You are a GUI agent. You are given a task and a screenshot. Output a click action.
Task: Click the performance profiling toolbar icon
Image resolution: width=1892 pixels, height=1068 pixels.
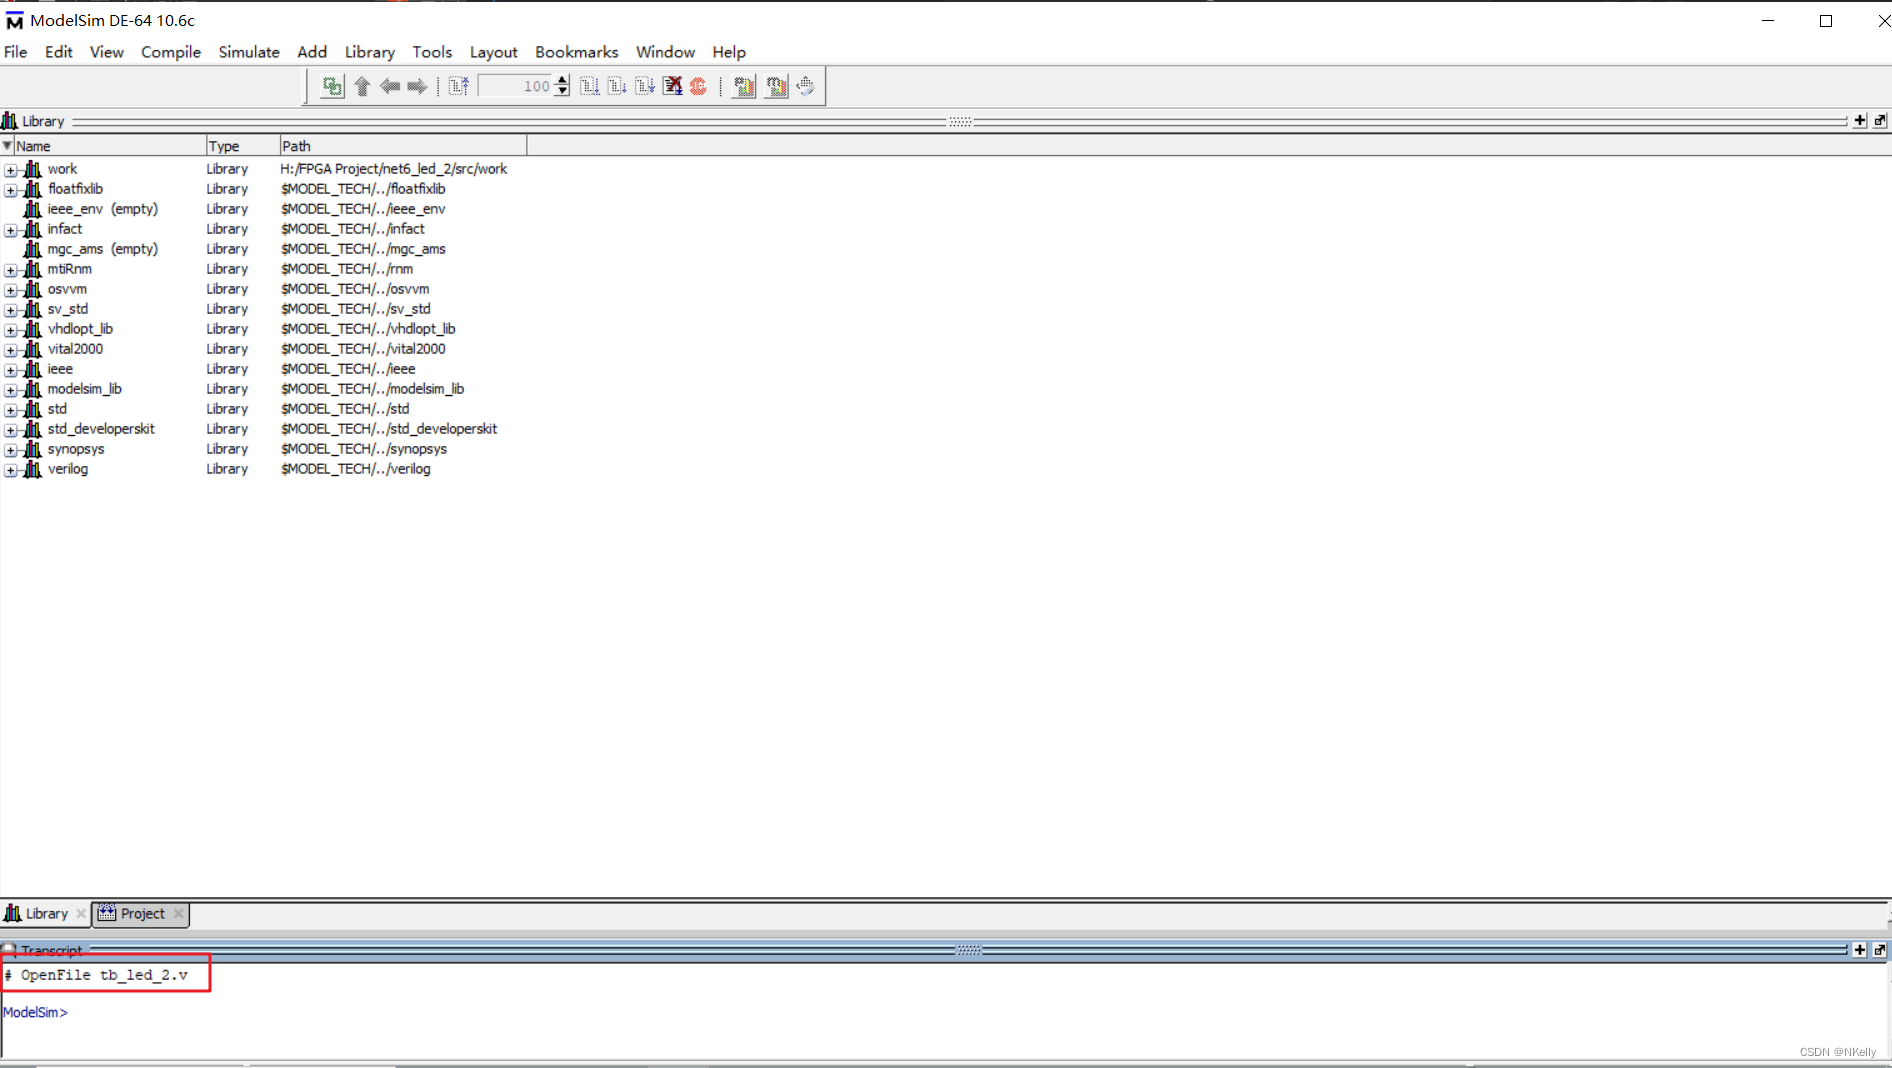click(744, 87)
